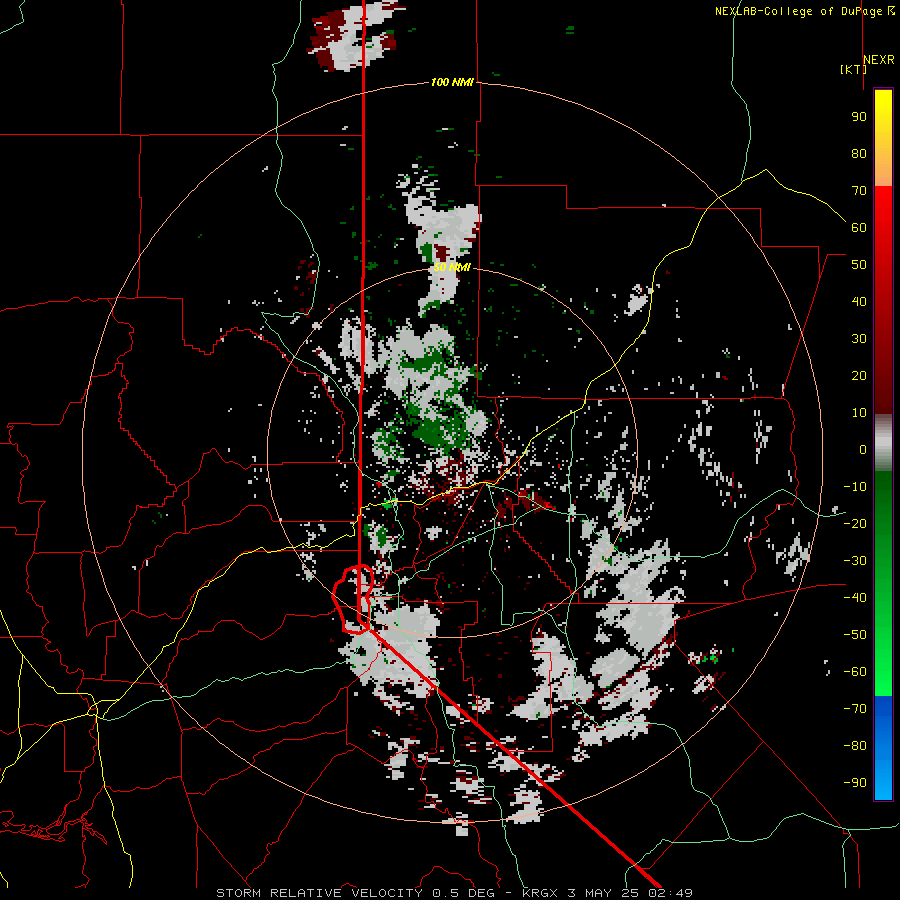Click the 0 value on velocity scale
Viewport: 900px width, 900px height.
863,449
